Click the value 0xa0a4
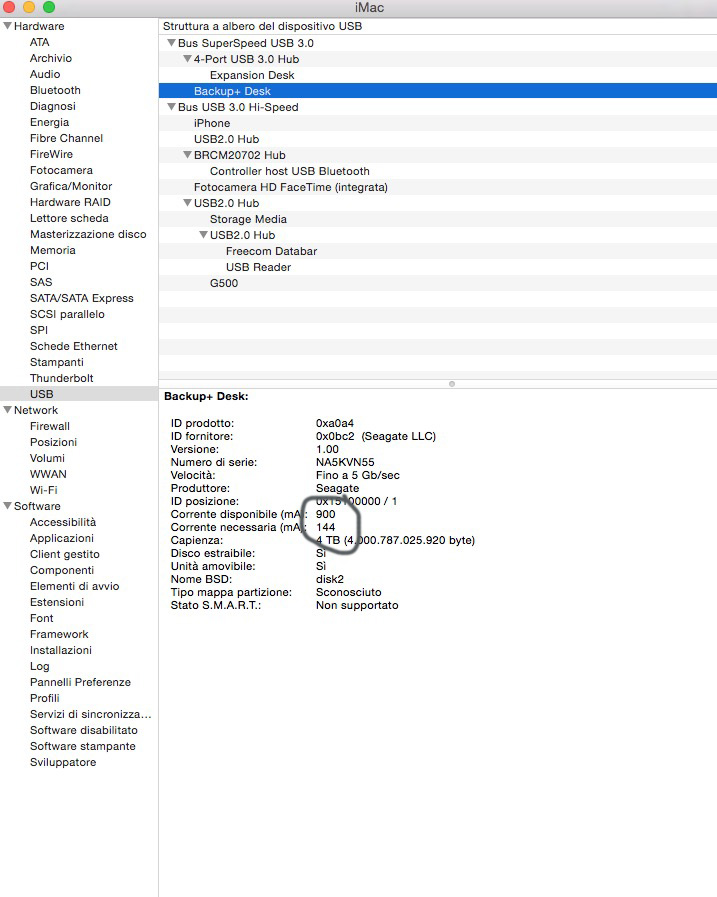Image resolution: width=717 pixels, height=897 pixels. pyautogui.click(x=335, y=423)
